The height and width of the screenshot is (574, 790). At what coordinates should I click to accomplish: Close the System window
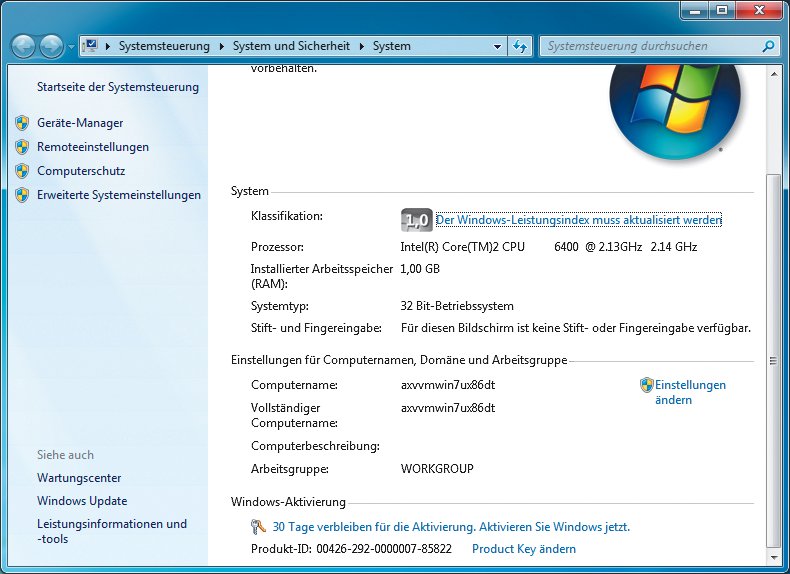point(759,10)
